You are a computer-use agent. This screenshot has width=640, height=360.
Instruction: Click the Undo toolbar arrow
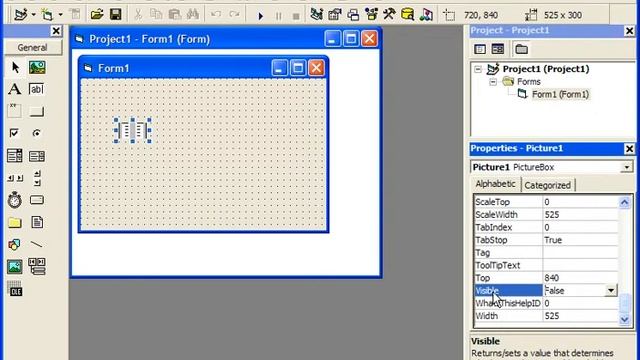(x=216, y=15)
